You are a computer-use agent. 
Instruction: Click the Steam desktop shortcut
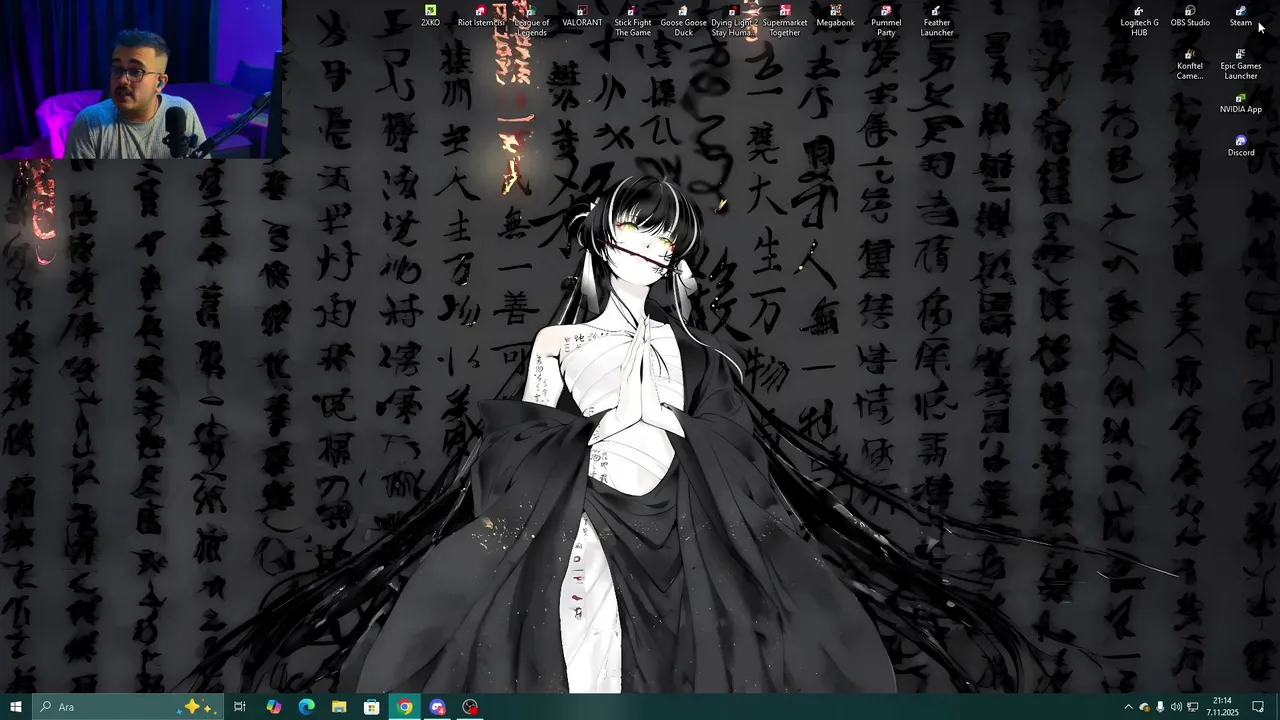[1241, 16]
